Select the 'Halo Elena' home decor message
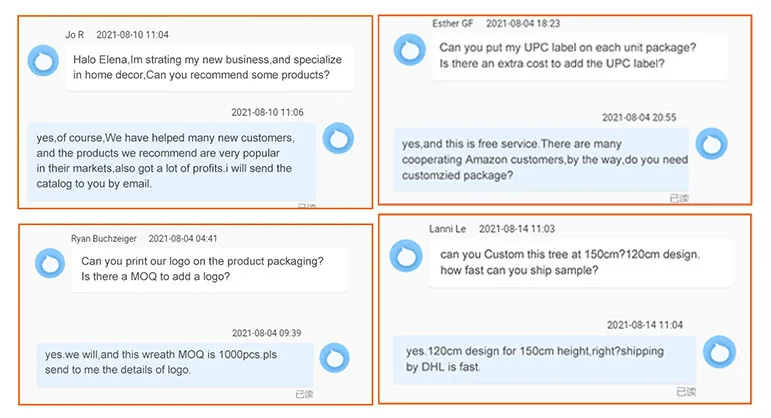Screen dimensions: 771x418 [209, 67]
